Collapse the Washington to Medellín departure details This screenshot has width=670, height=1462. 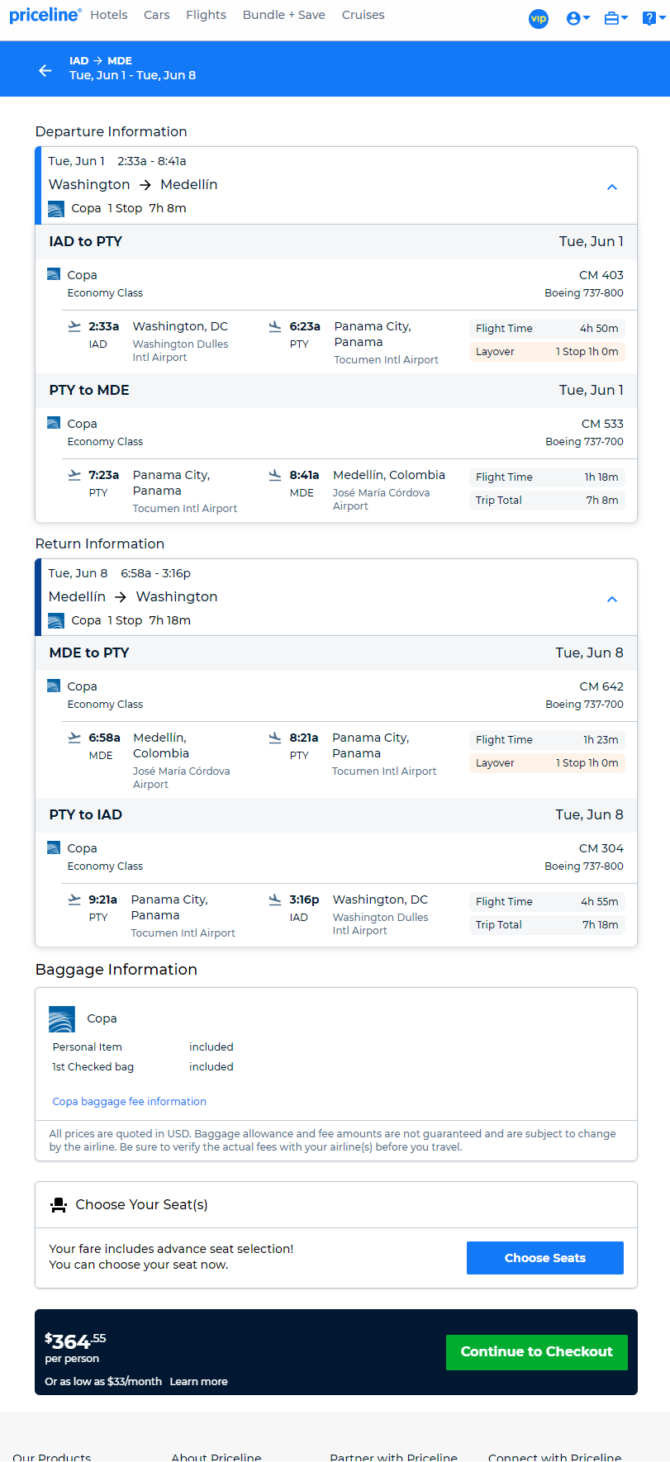coord(612,187)
